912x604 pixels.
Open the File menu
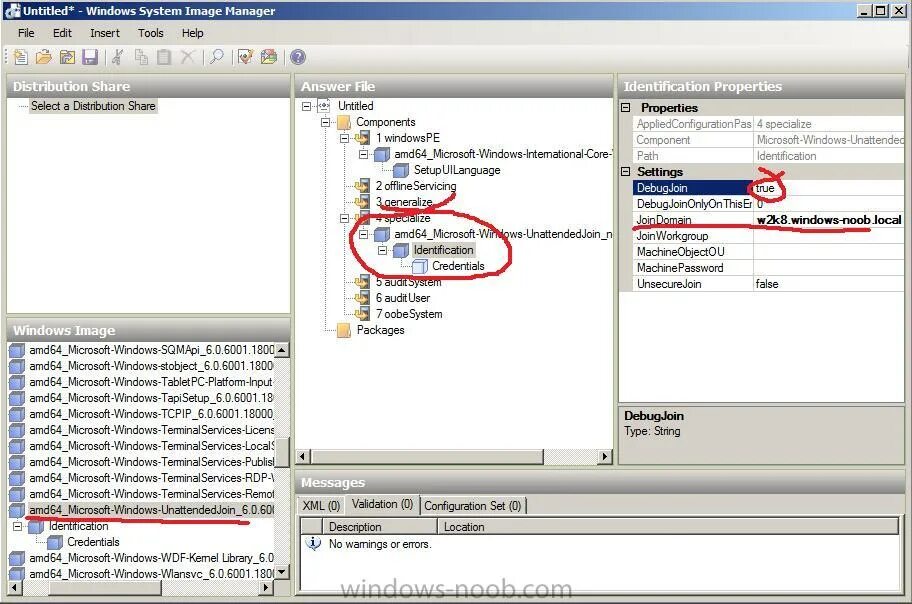pyautogui.click(x=26, y=33)
